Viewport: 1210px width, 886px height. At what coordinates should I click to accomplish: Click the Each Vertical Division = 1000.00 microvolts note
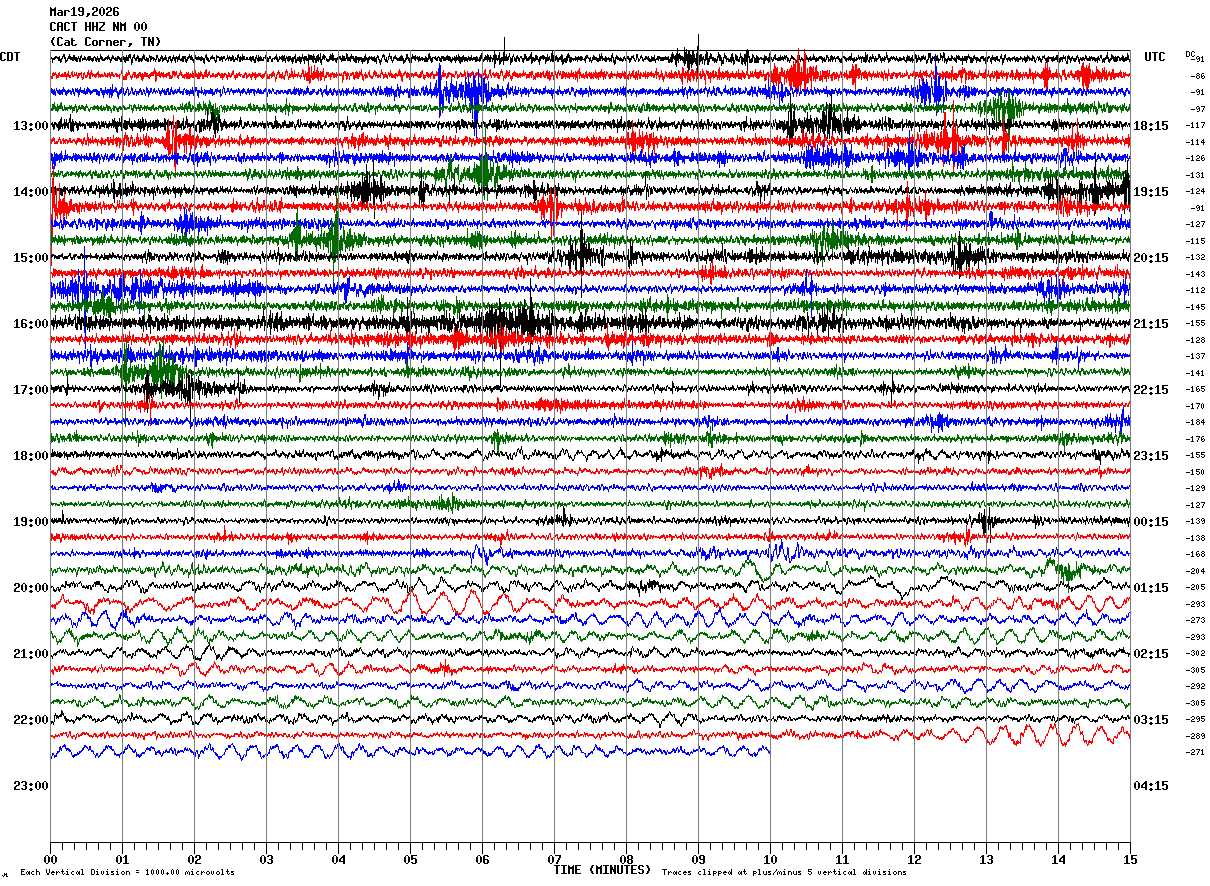[127, 873]
